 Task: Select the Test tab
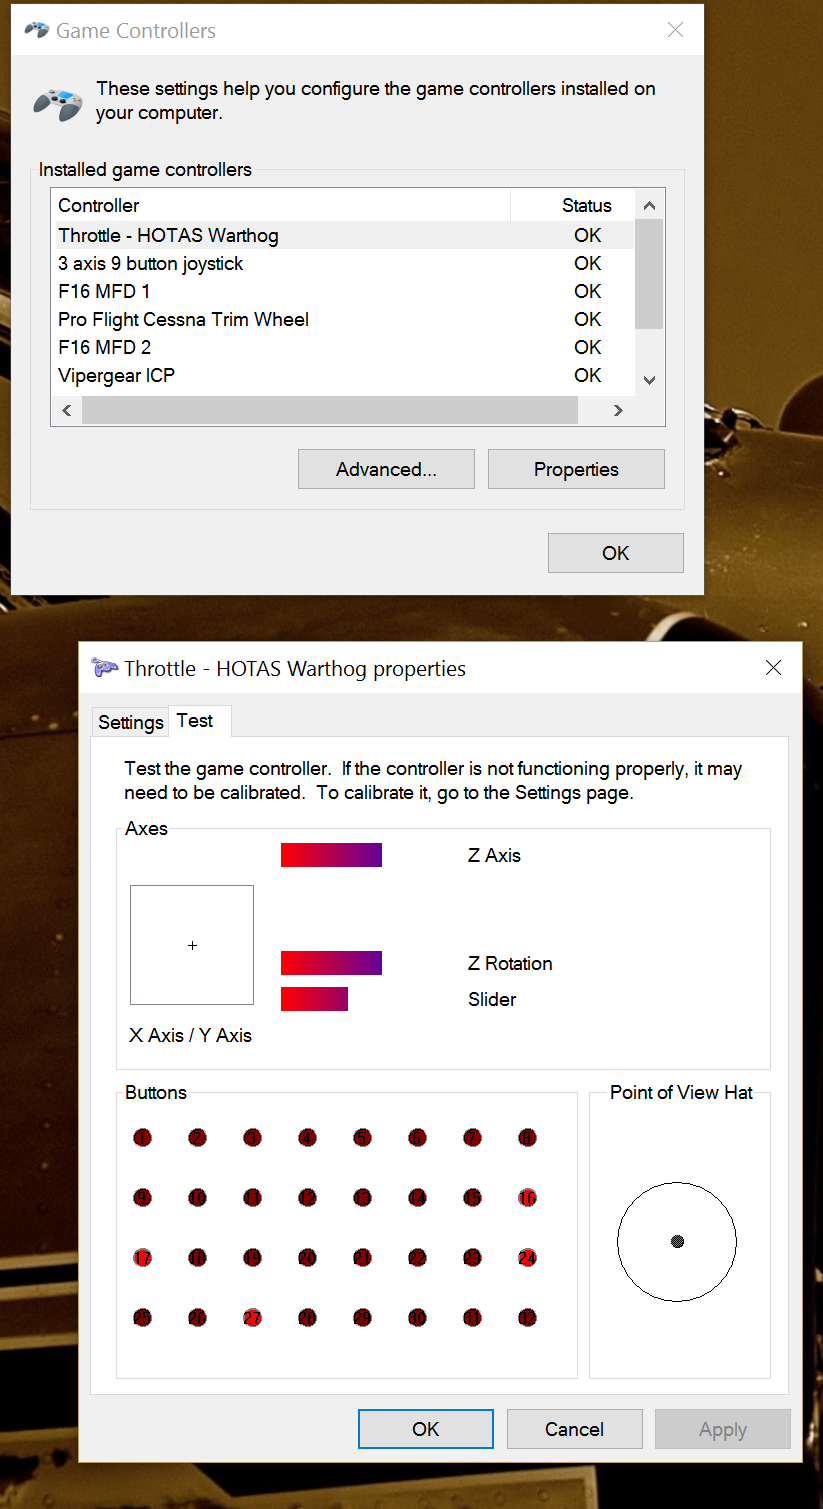[x=195, y=720]
